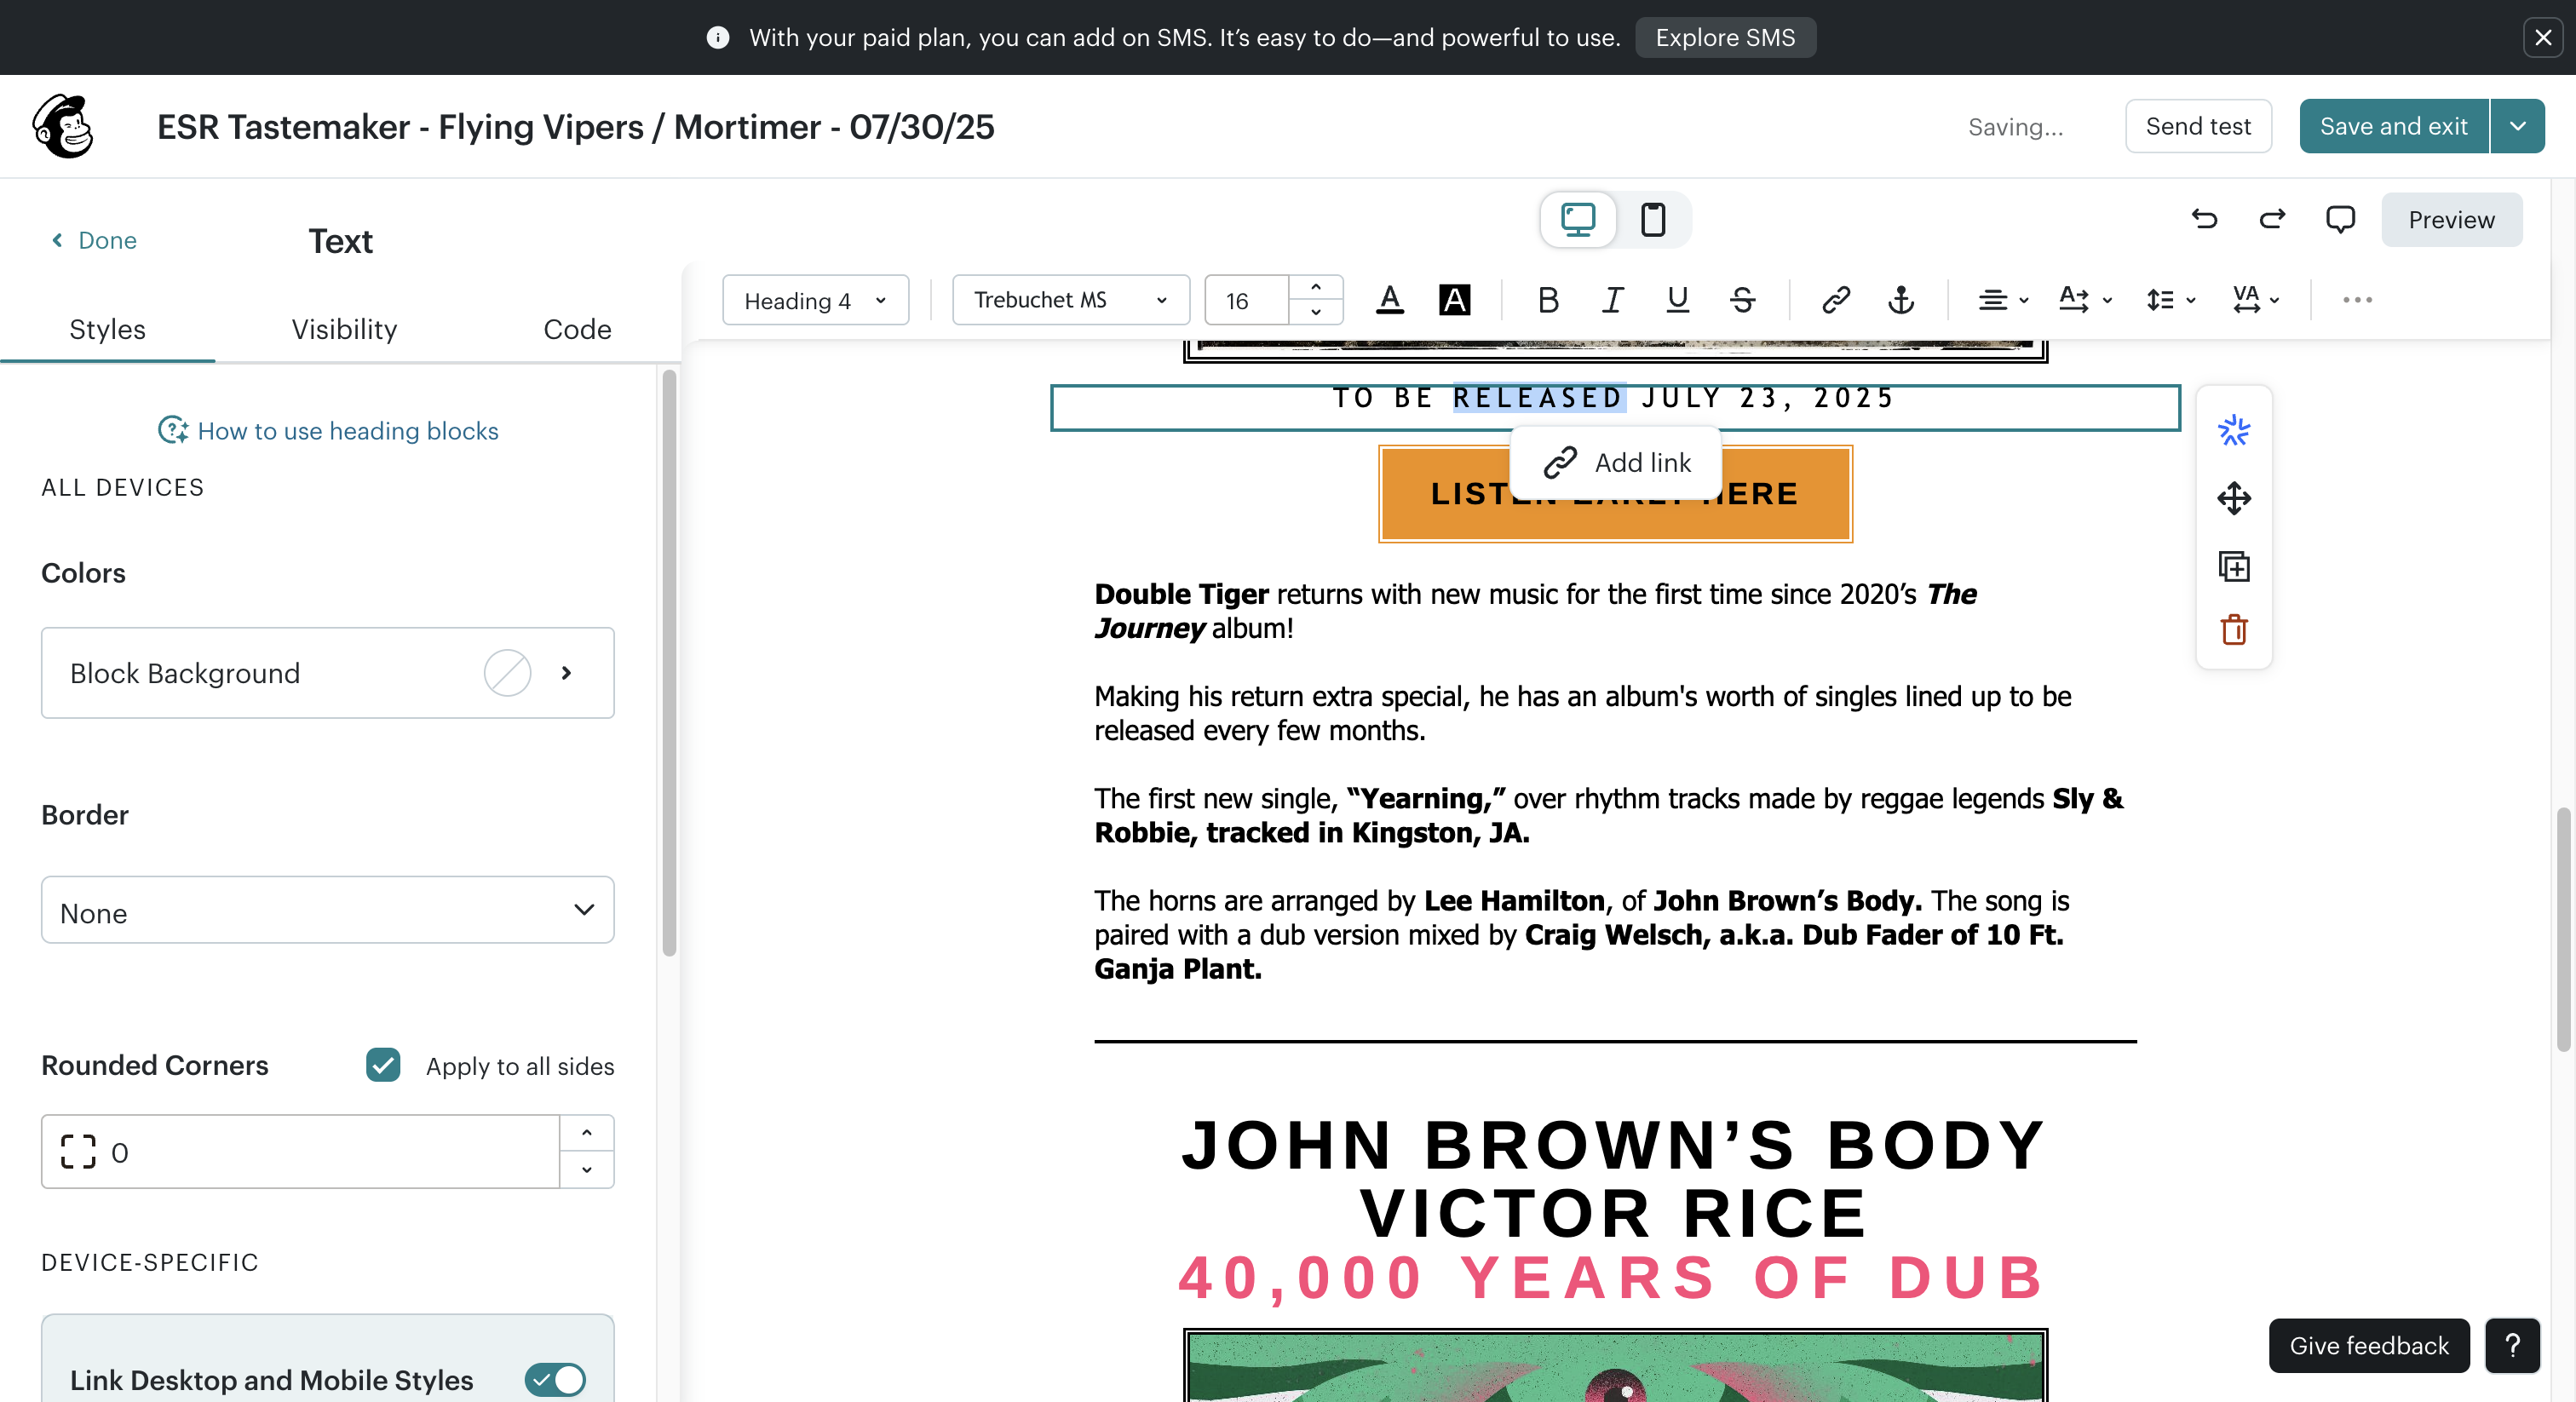The width and height of the screenshot is (2576, 1402).
Task: Open the comments bubble icon
Action: pos(2340,219)
